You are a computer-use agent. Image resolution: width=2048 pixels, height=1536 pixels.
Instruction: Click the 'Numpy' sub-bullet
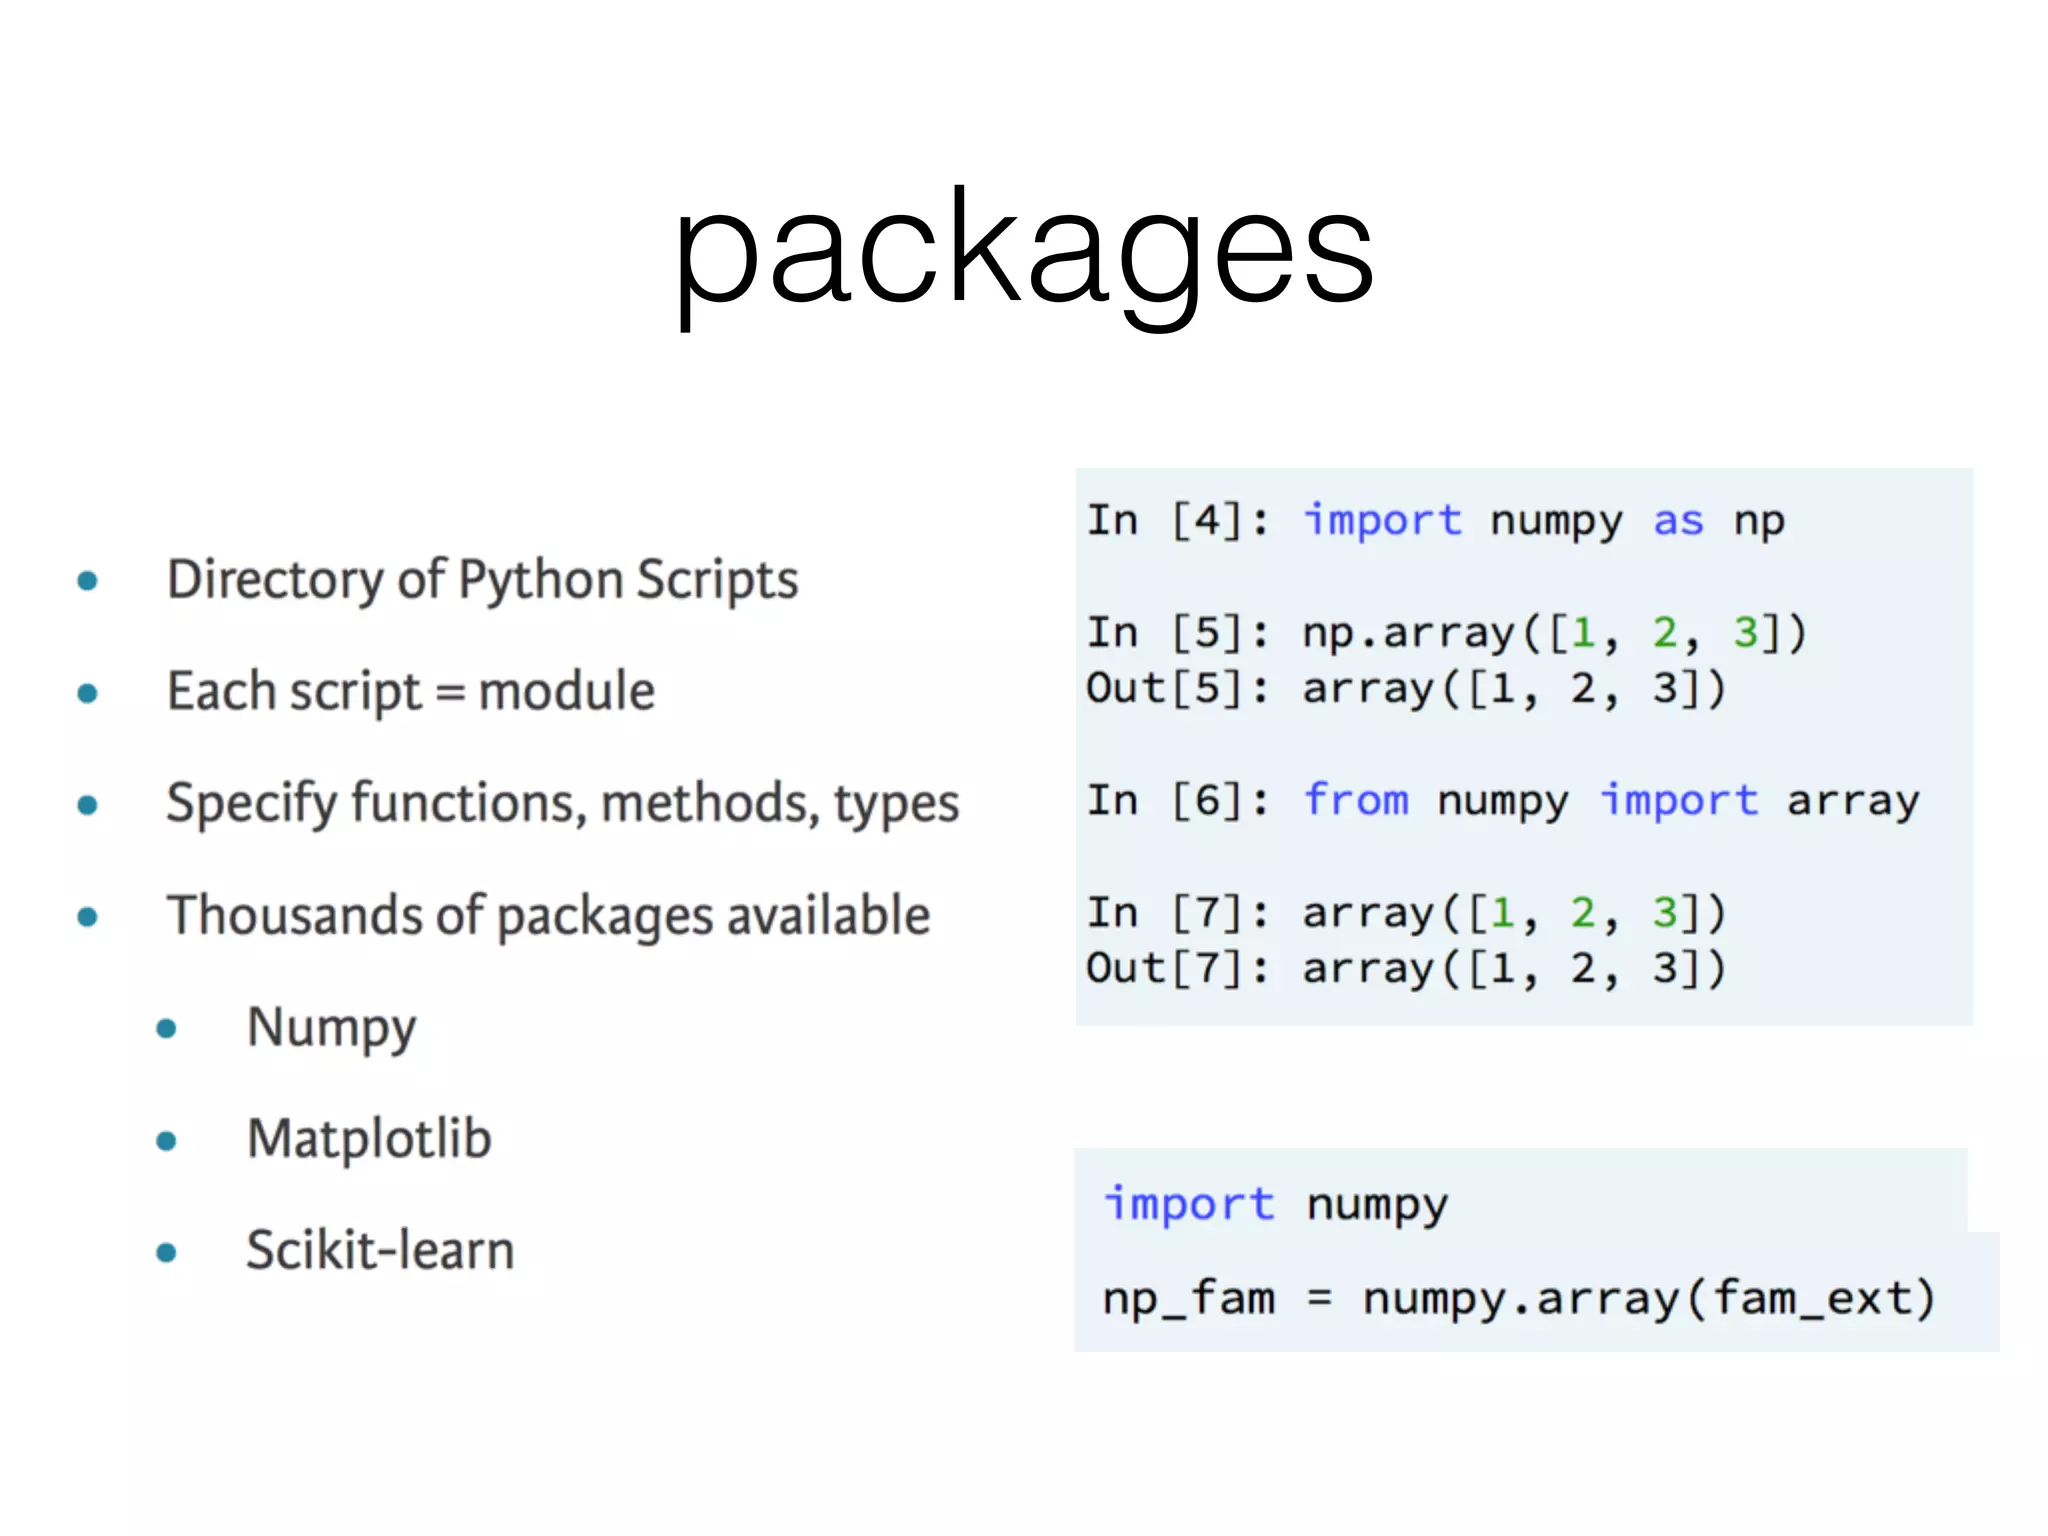pos(331,1028)
